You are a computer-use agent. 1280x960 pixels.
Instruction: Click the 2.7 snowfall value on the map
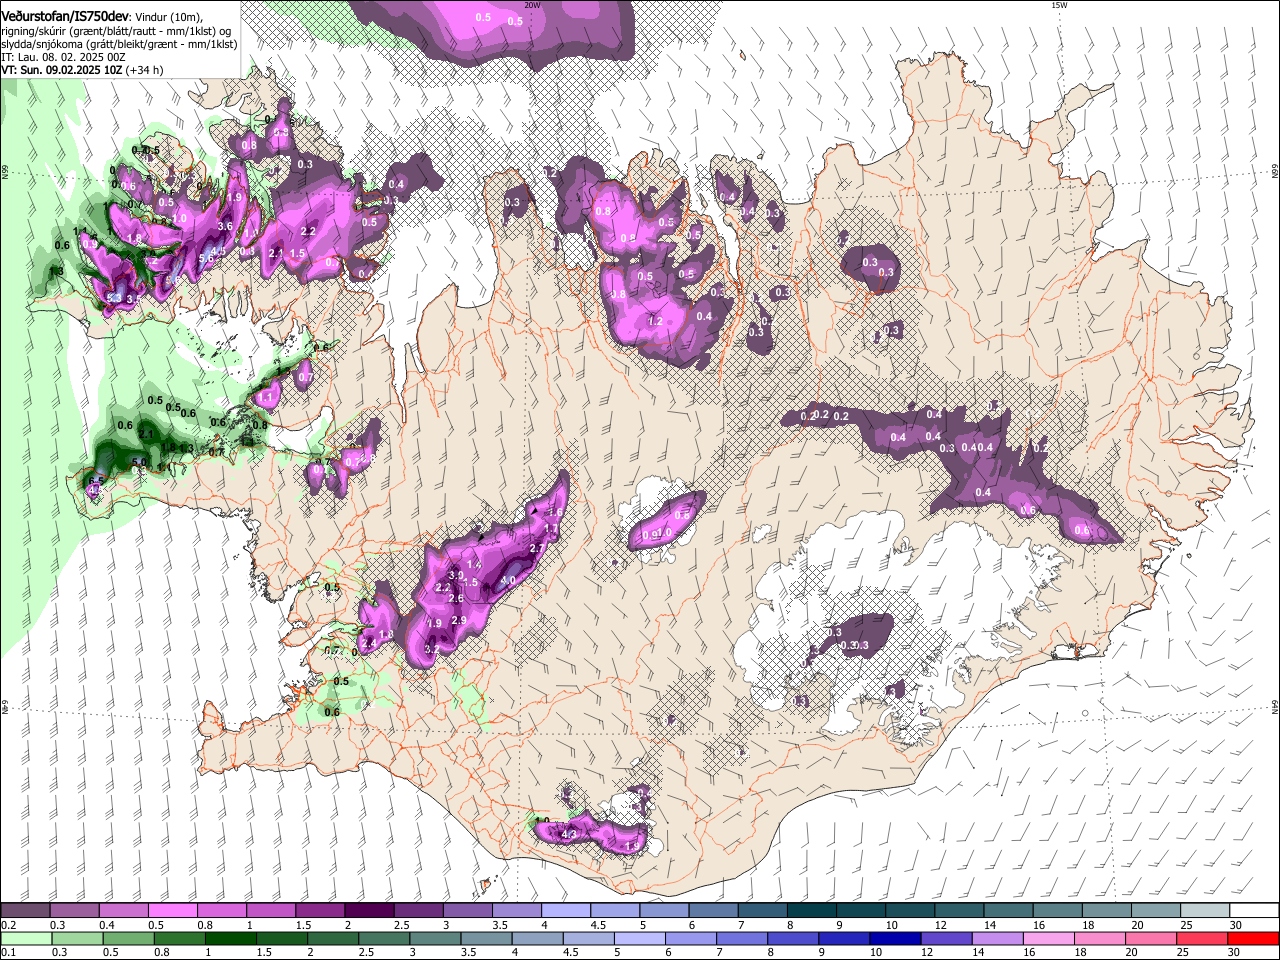tap(536, 549)
